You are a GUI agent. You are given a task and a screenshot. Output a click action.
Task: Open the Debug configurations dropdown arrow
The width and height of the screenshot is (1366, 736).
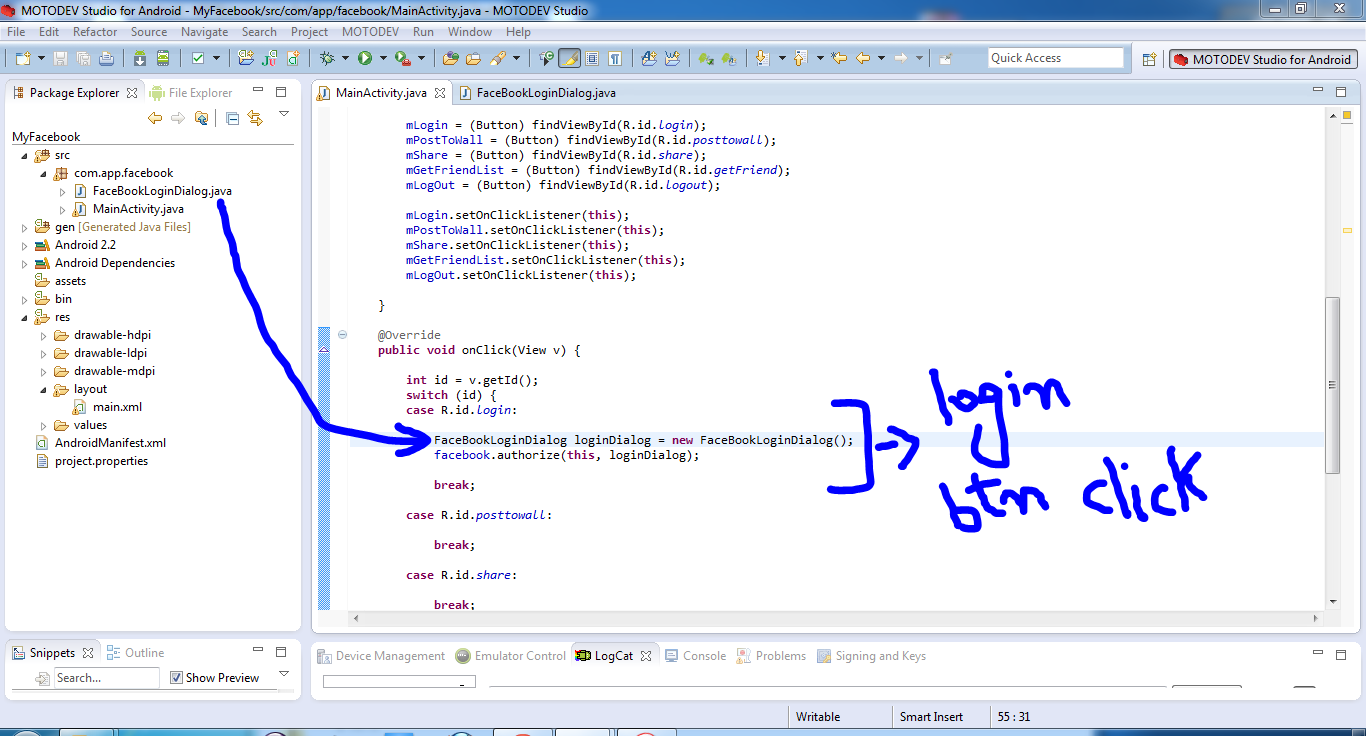pos(345,58)
